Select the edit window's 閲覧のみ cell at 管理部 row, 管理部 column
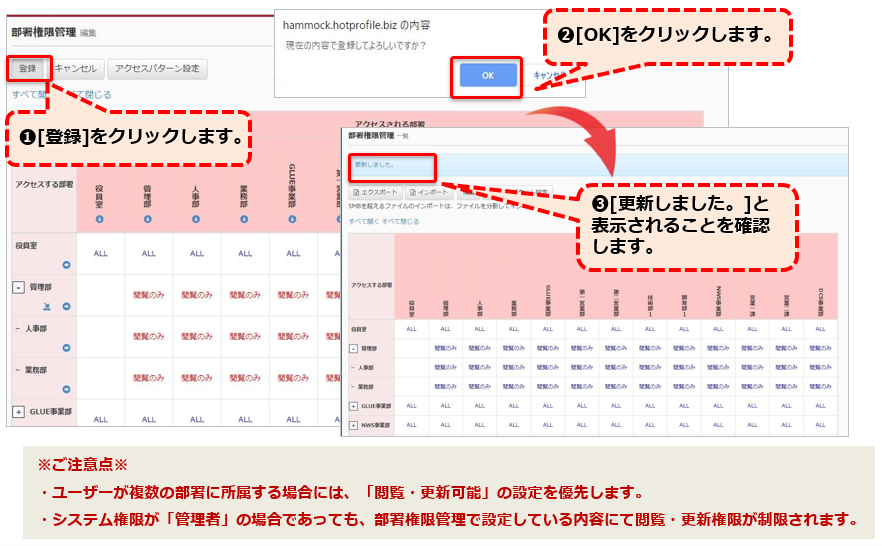Viewport: 882px width, 546px height. click(148, 295)
